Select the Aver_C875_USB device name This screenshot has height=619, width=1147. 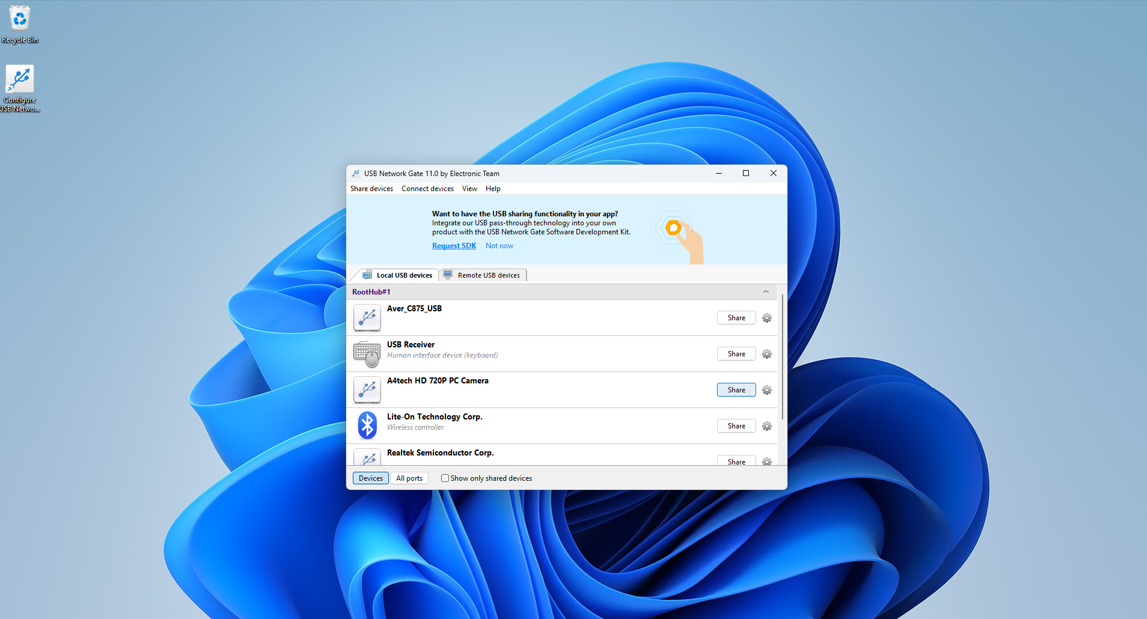[x=414, y=309]
